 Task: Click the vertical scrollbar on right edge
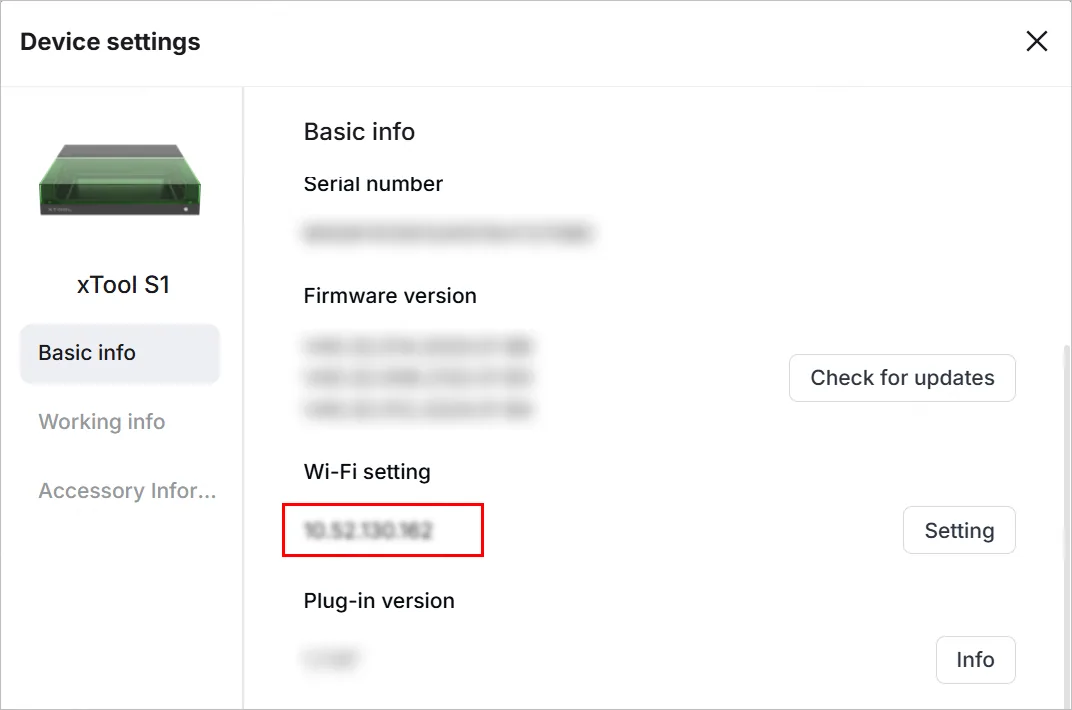point(1066,526)
